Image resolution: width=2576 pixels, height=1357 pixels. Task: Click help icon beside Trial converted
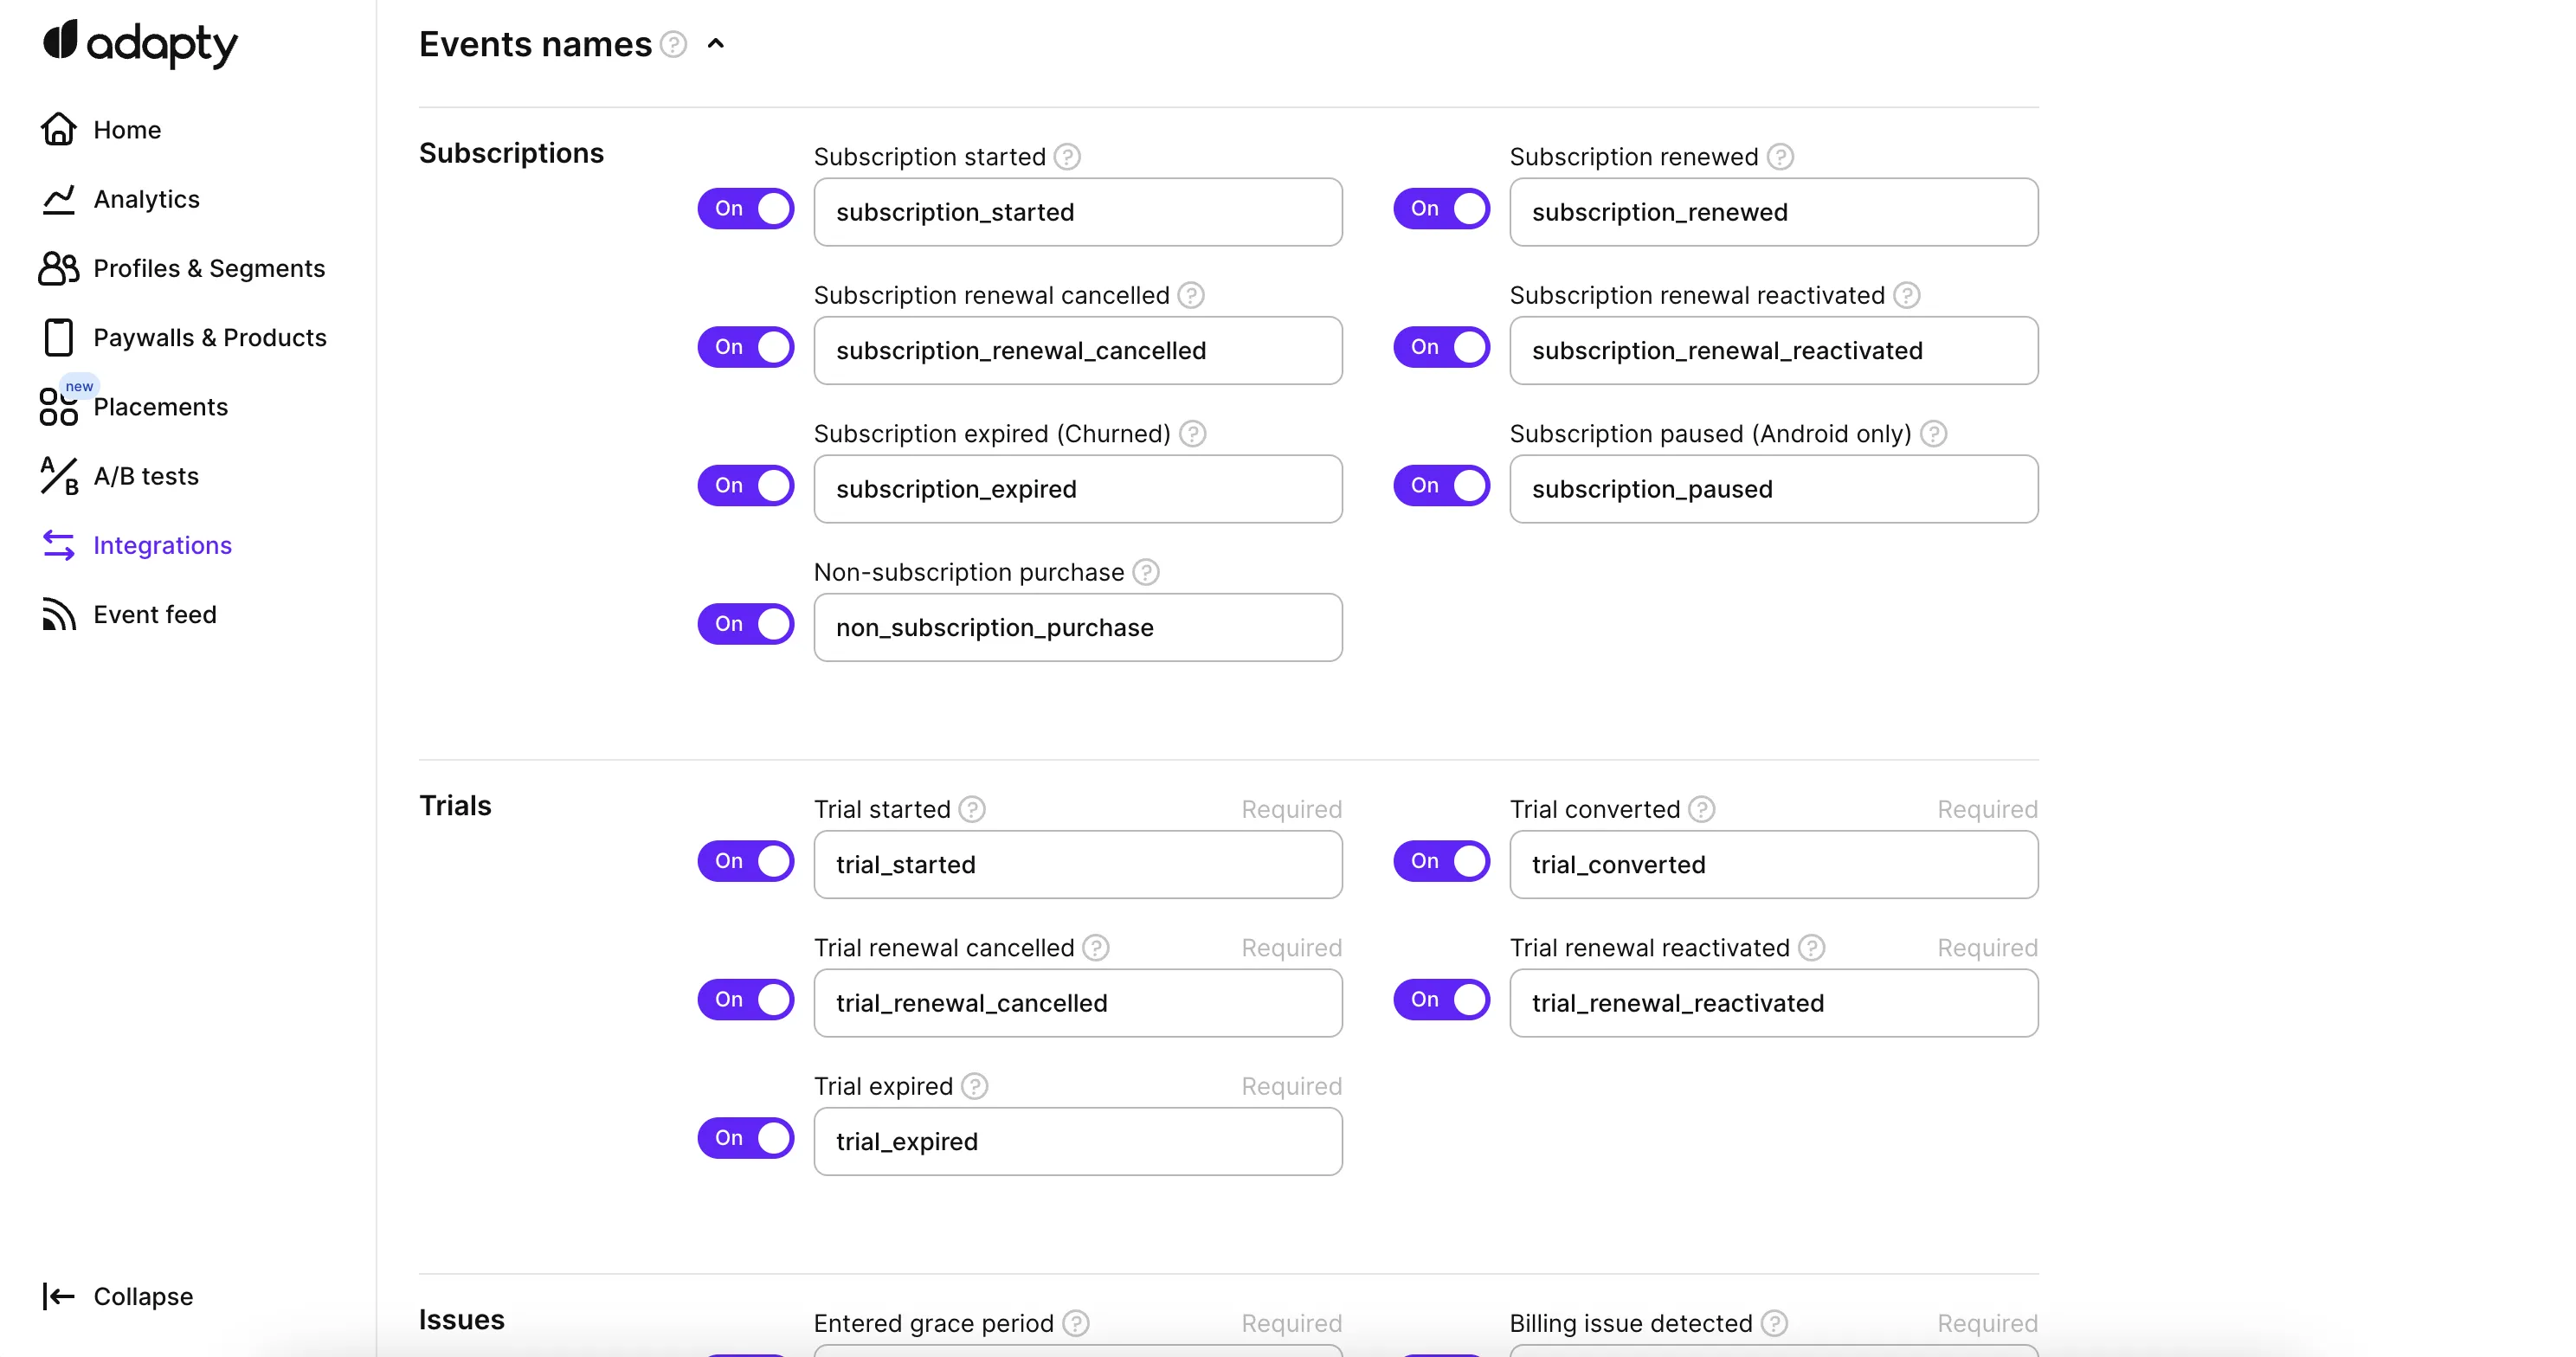click(x=1701, y=809)
